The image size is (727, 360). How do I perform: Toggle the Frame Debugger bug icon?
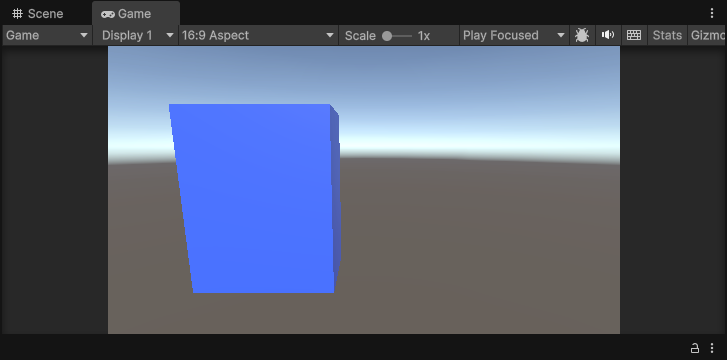[x=582, y=35]
